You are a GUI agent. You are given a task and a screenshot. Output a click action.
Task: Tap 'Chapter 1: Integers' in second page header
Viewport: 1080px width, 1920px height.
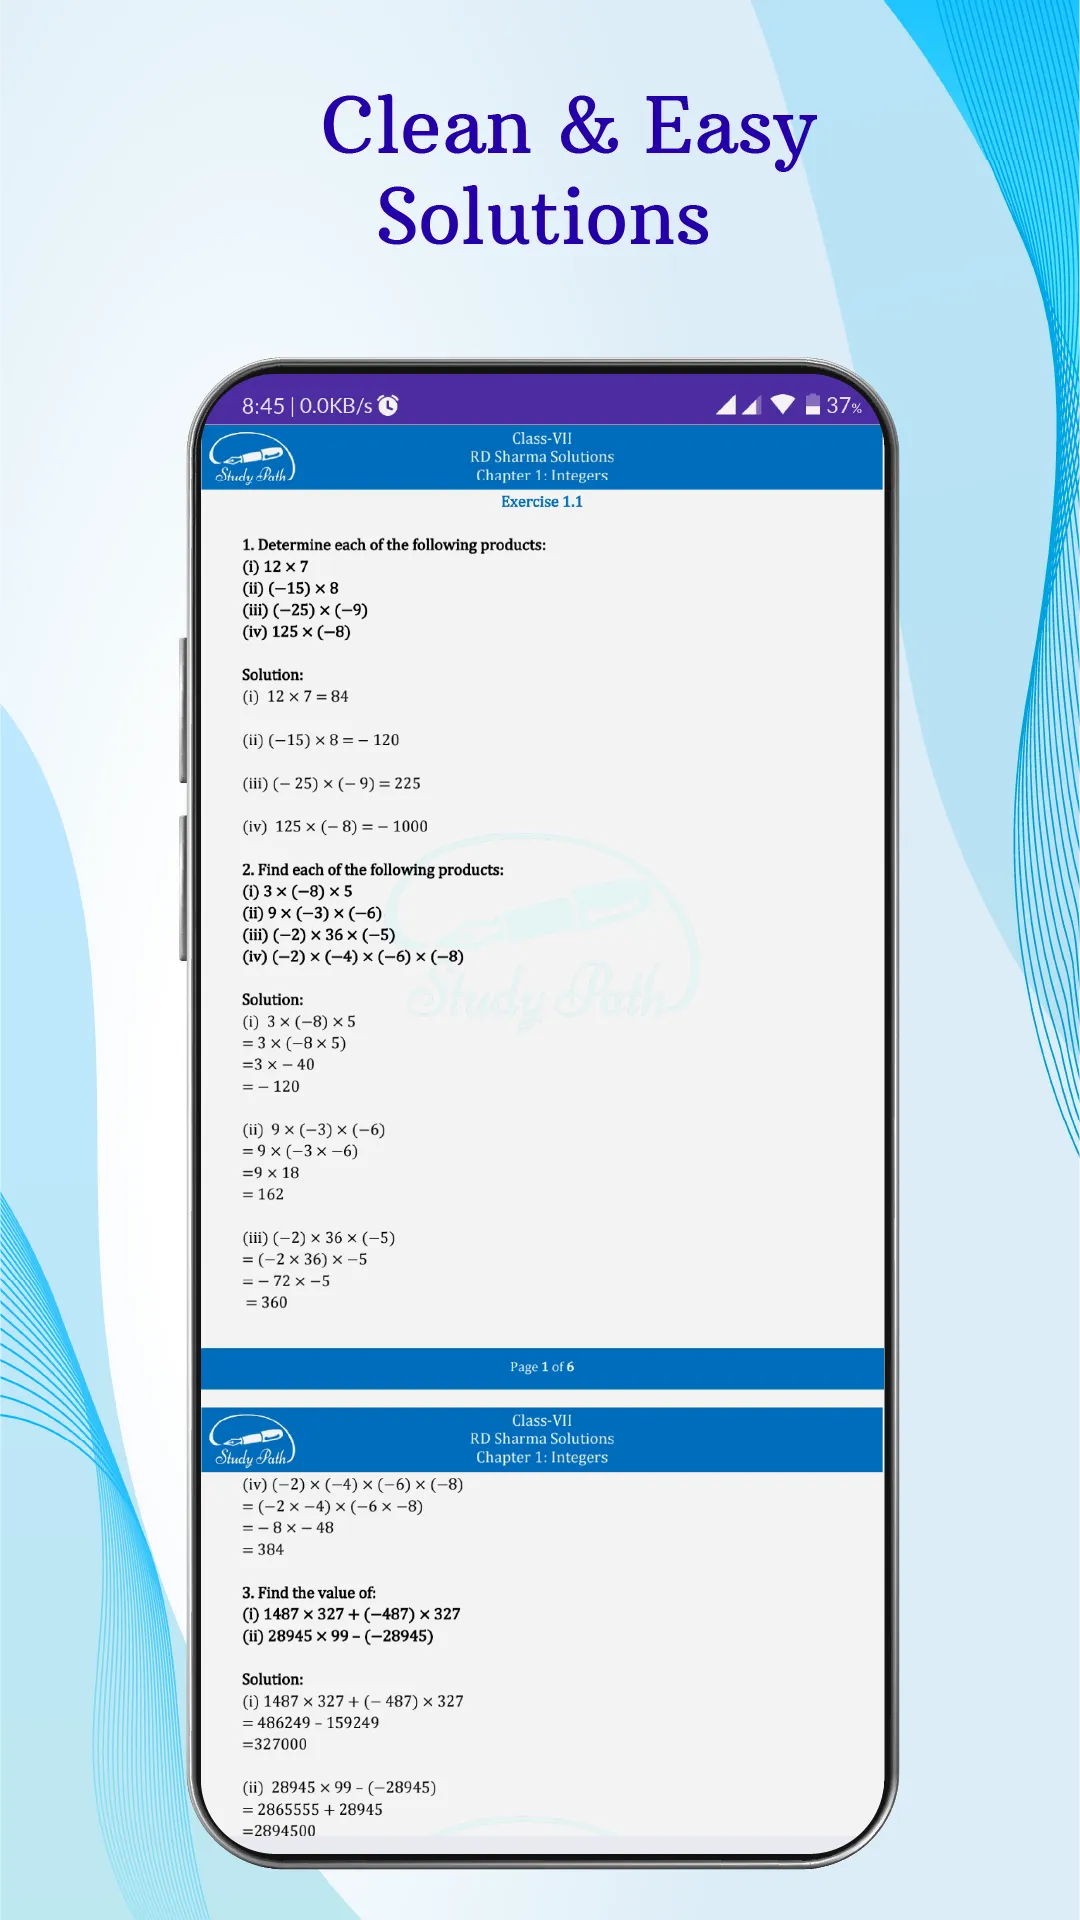point(542,1458)
